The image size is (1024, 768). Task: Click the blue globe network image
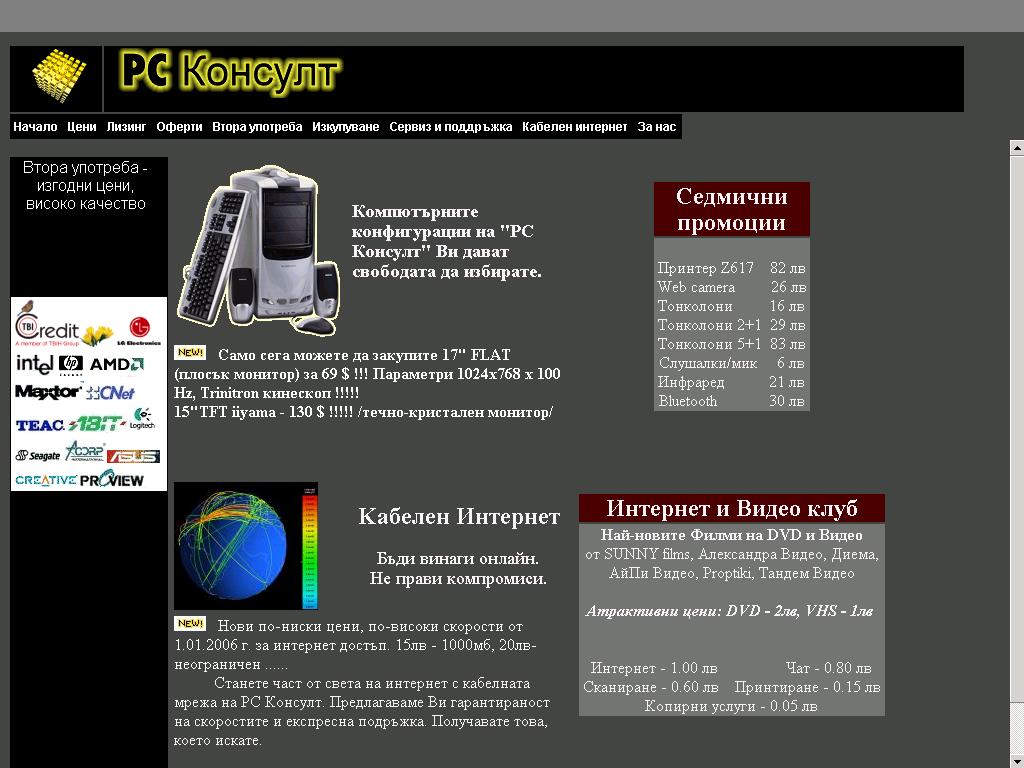[246, 546]
